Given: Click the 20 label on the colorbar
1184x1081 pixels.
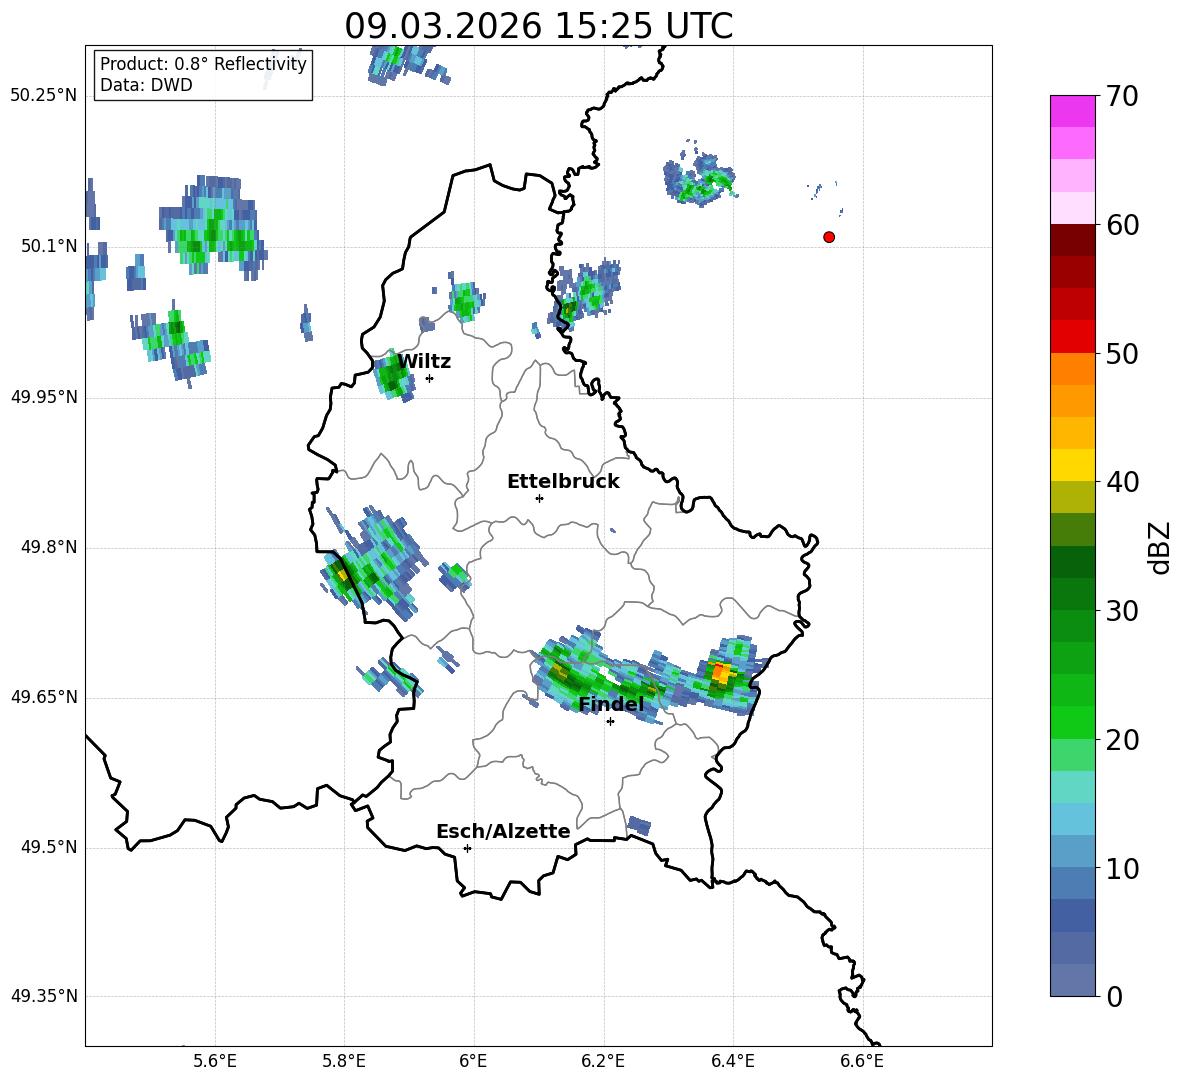Looking at the screenshot, I should 1122,740.
